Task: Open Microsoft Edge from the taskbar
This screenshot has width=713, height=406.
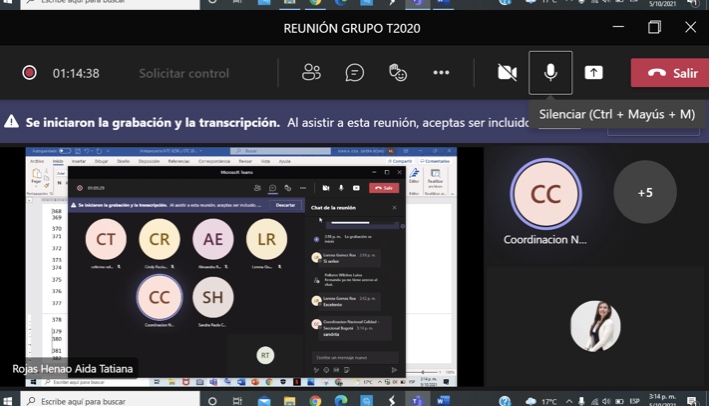Action: (x=341, y=401)
